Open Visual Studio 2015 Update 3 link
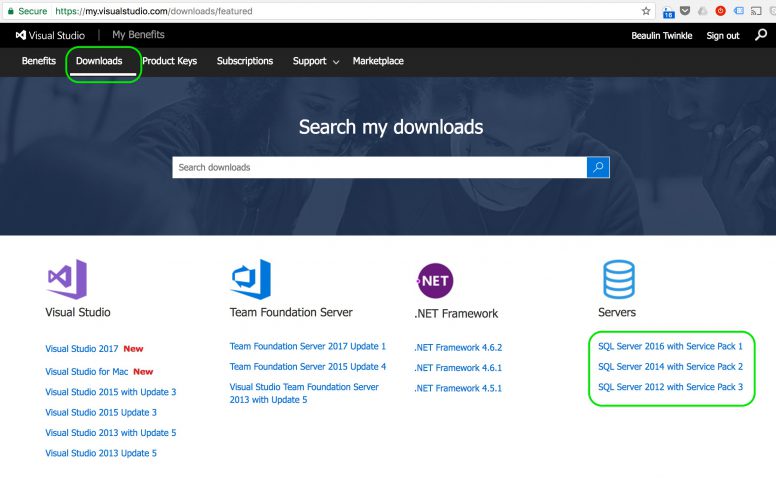The width and height of the screenshot is (776, 478). point(101,412)
